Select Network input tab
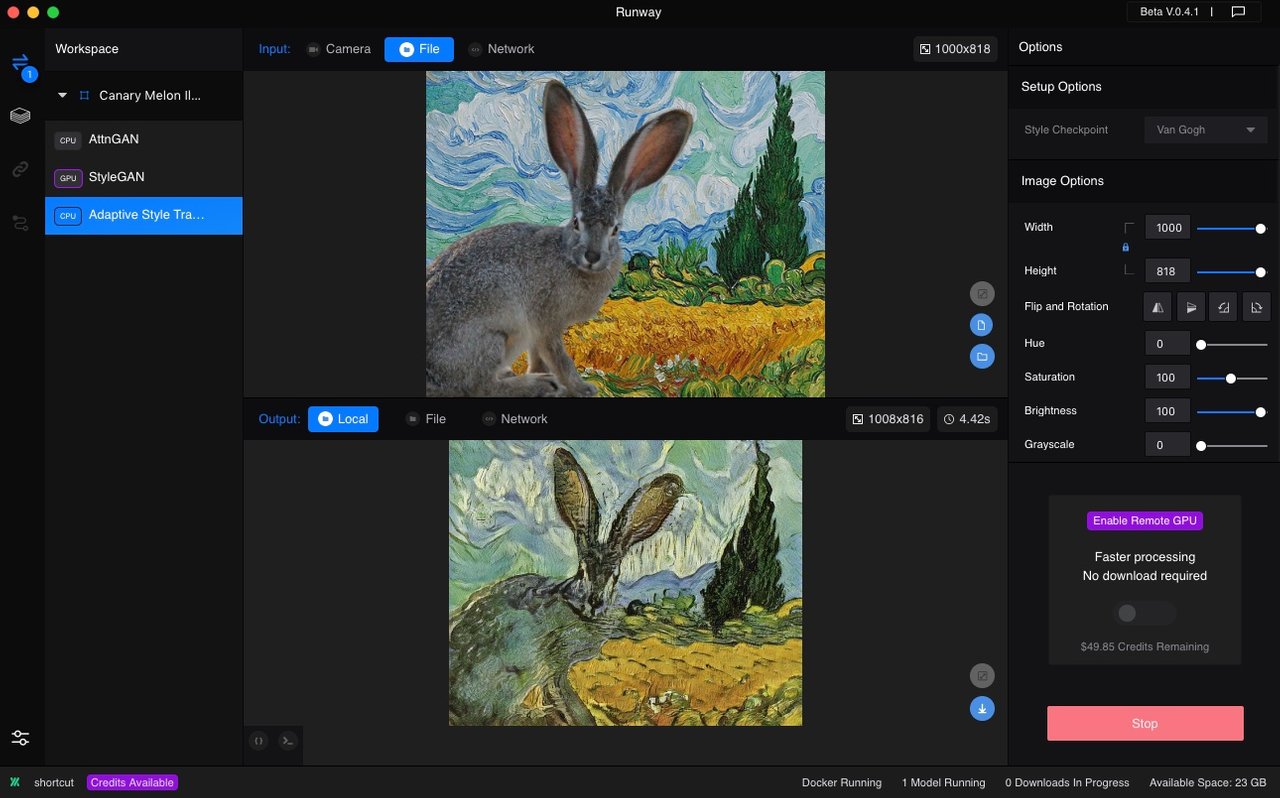The height and width of the screenshot is (798, 1280). 501,49
